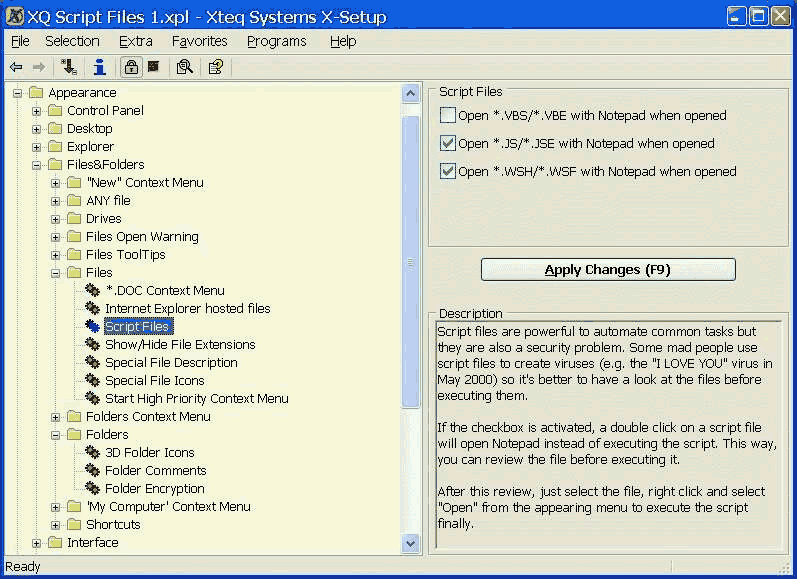797x579 pixels.
Task: Click the gear icon beside Folder Encryption
Action: pyautogui.click(x=93, y=489)
